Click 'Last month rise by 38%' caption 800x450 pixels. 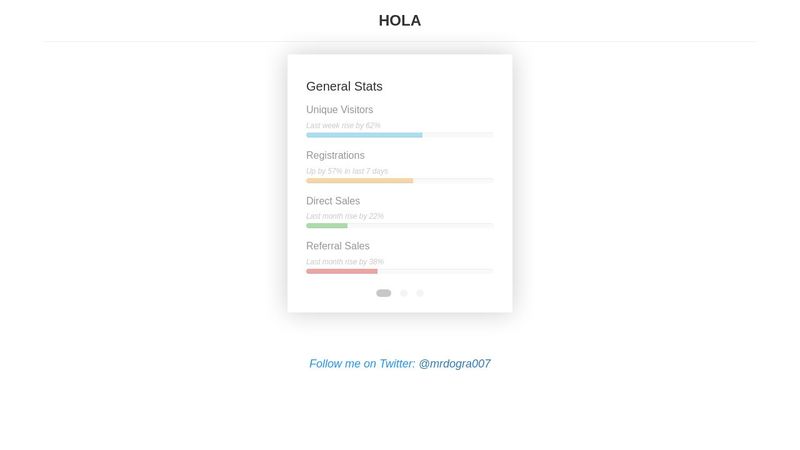pos(345,262)
